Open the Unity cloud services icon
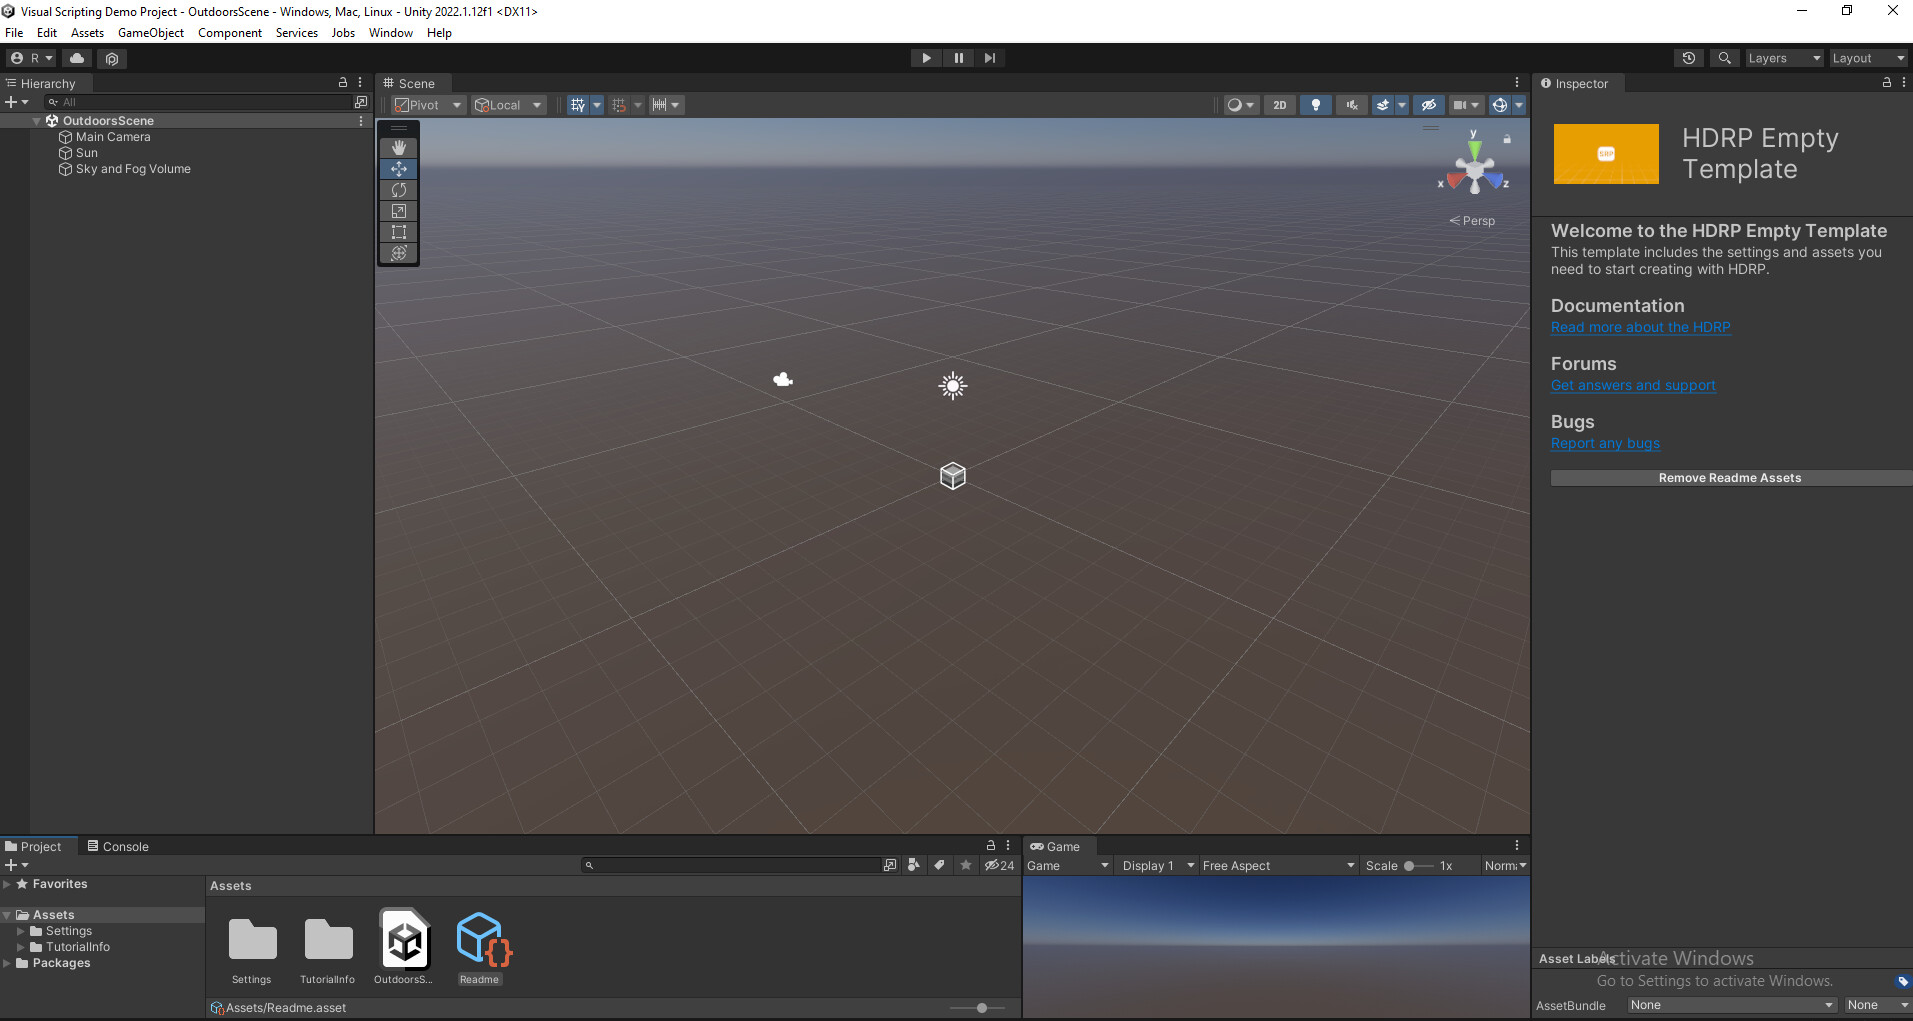This screenshot has width=1913, height=1021. pyautogui.click(x=77, y=58)
